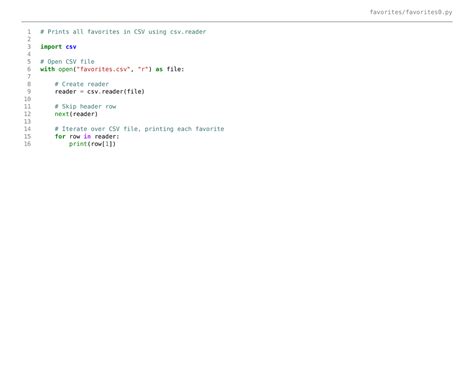Click the 'import csv' statement

[x=58, y=47]
